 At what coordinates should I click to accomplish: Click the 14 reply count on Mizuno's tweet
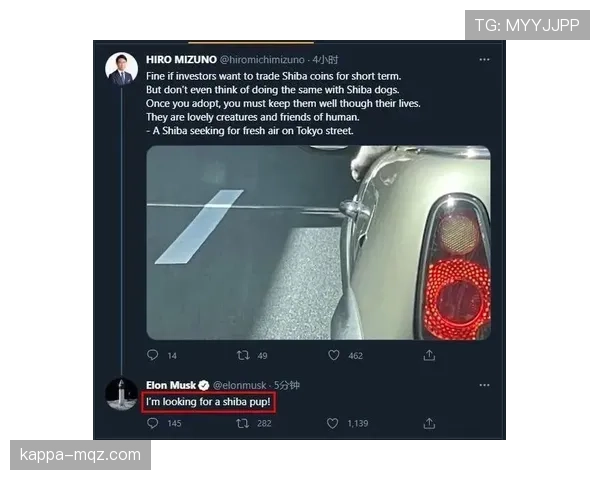click(x=172, y=356)
